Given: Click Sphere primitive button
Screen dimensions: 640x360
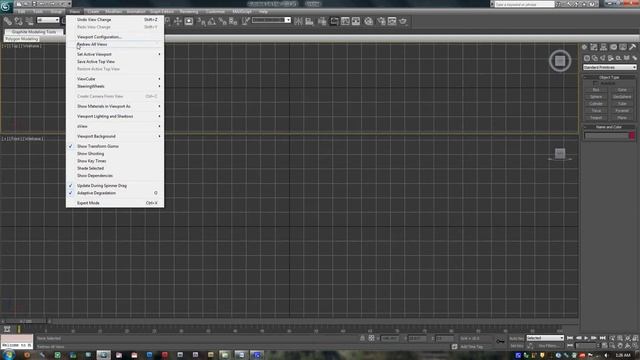Looking at the screenshot, I should point(596,97).
